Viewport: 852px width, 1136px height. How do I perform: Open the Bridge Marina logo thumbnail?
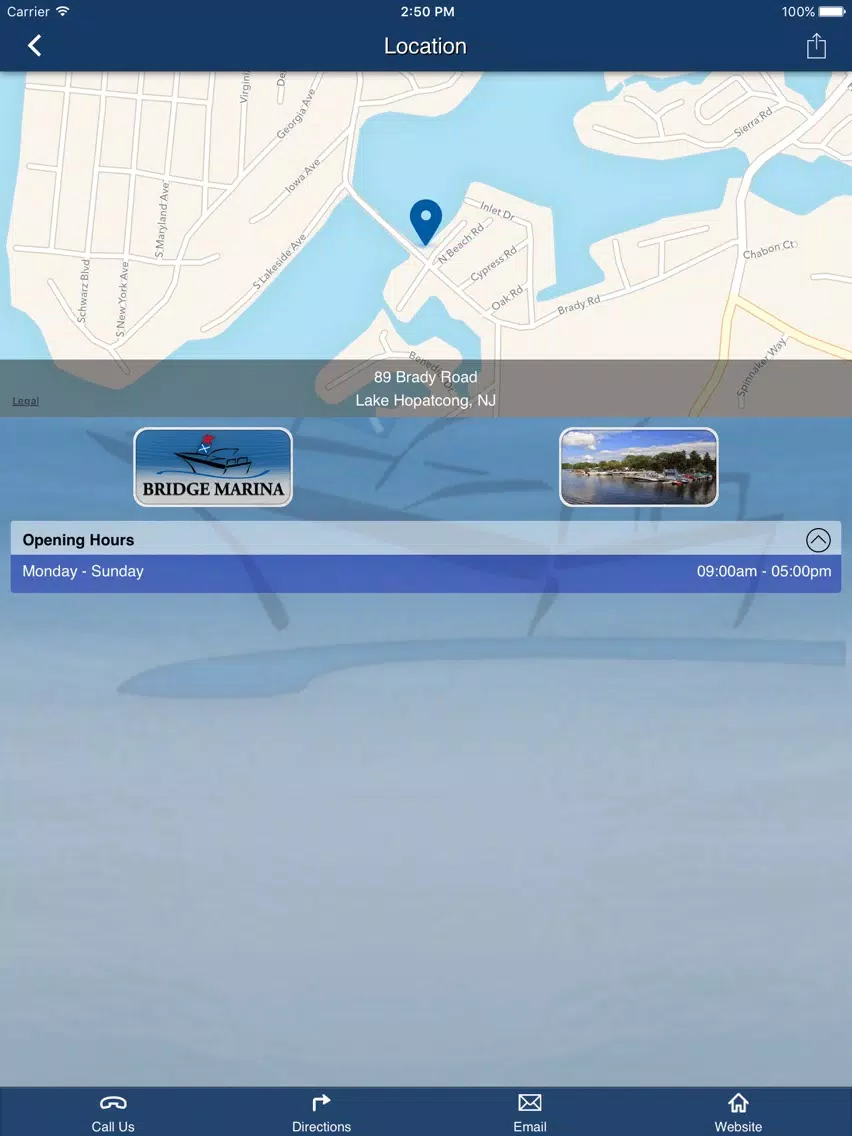(x=213, y=467)
